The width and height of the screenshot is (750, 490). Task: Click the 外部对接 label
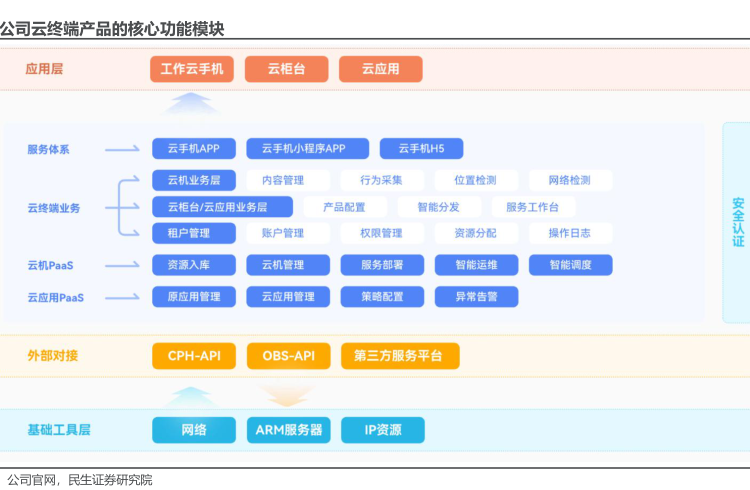point(53,356)
